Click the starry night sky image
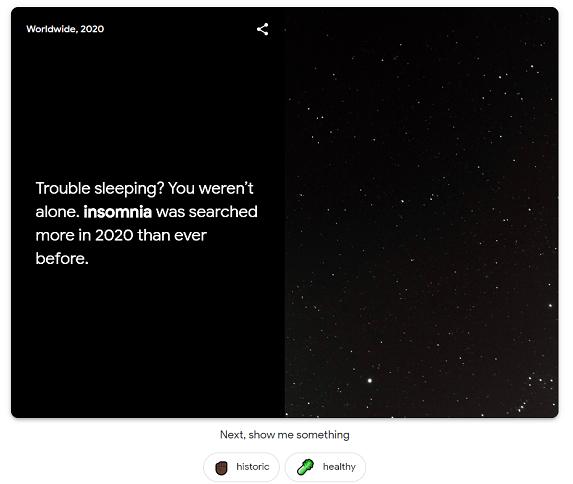 point(421,212)
